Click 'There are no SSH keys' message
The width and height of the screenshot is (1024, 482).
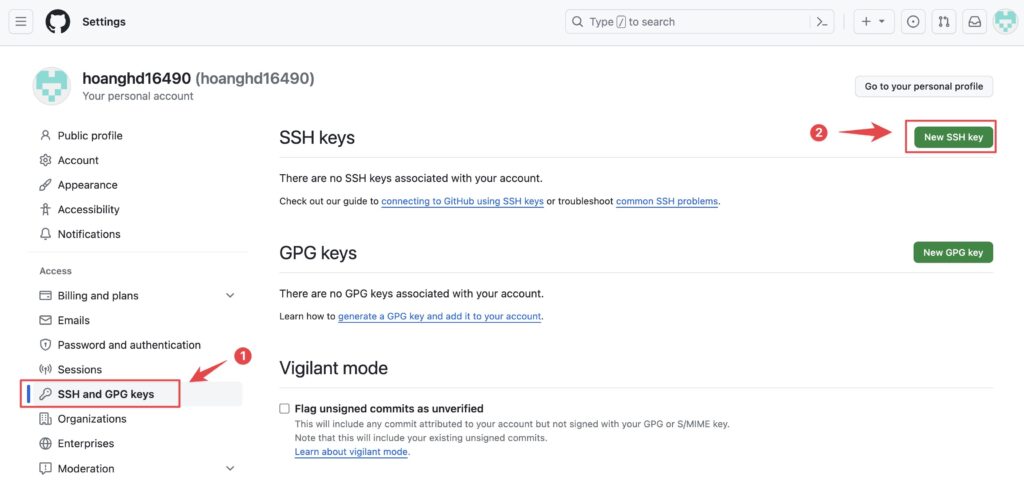point(411,178)
